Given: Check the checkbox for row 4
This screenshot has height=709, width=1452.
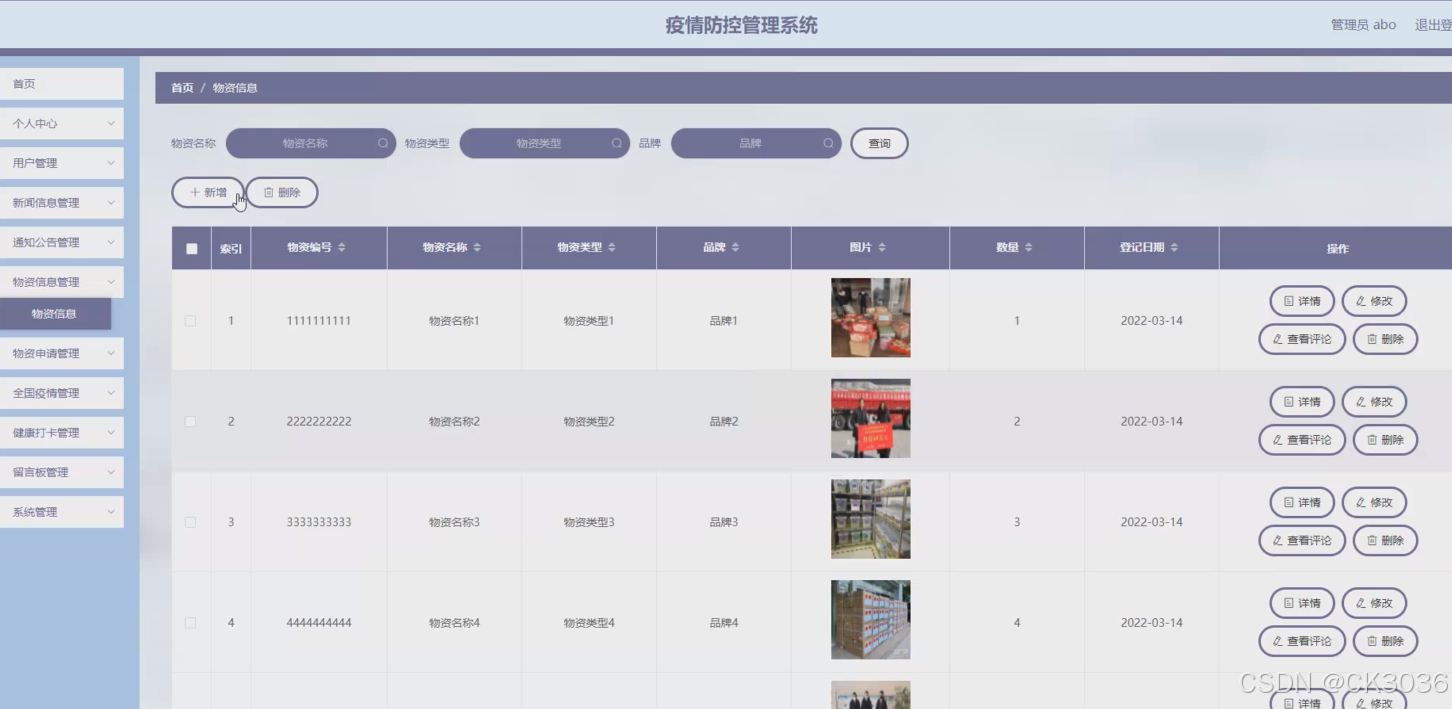Looking at the screenshot, I should click(190, 623).
